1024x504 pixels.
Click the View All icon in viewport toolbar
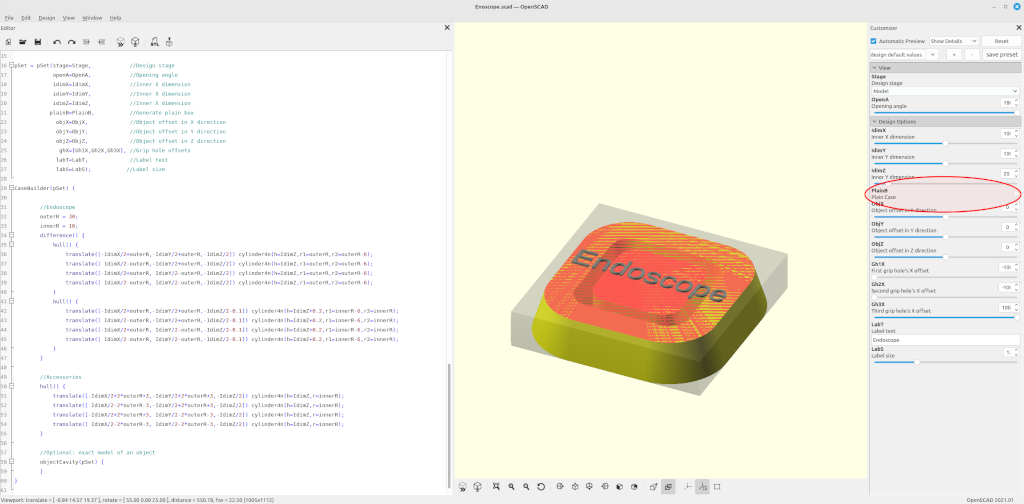point(496,486)
